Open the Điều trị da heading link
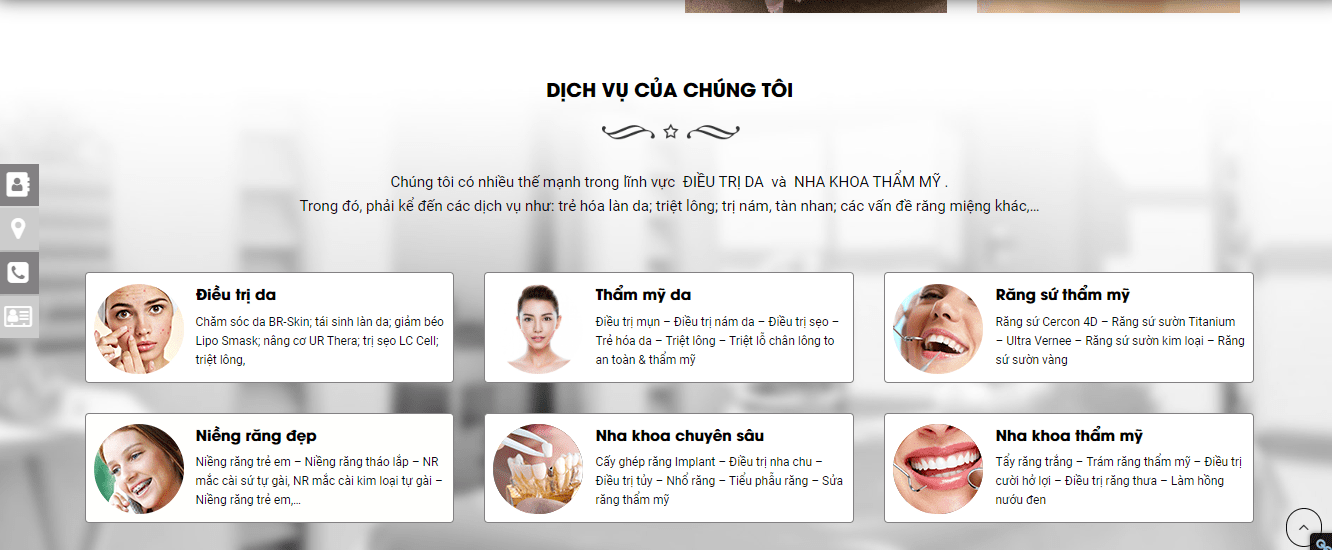Screen dimensions: 1332x550 pos(236,295)
